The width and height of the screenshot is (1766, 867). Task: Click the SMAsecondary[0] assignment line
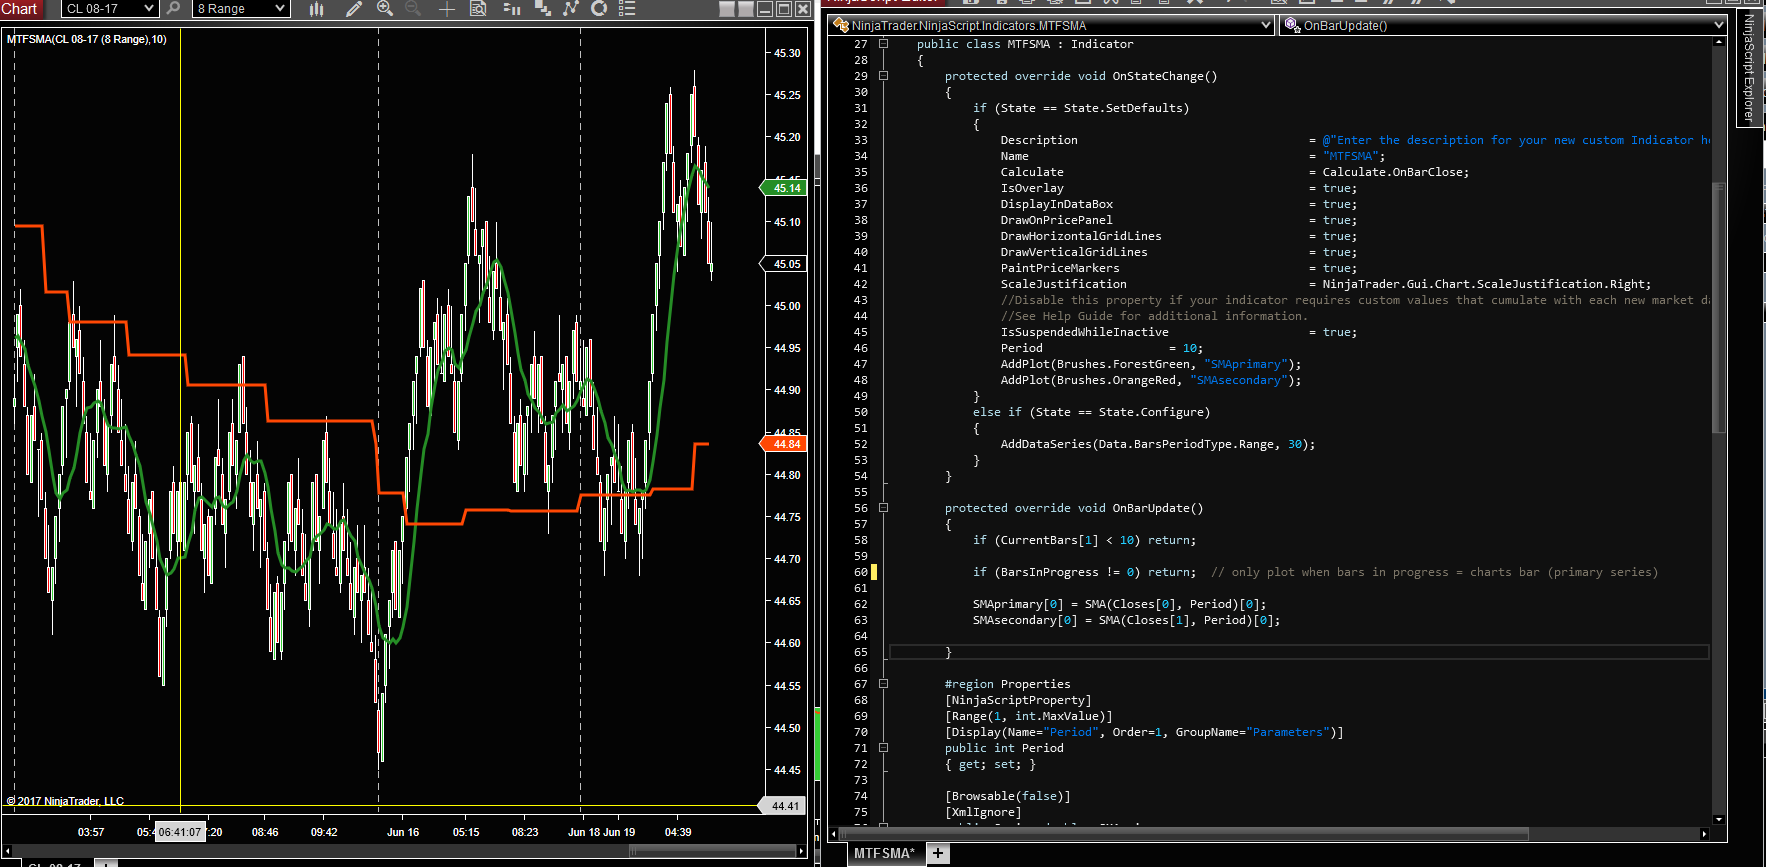(1126, 620)
